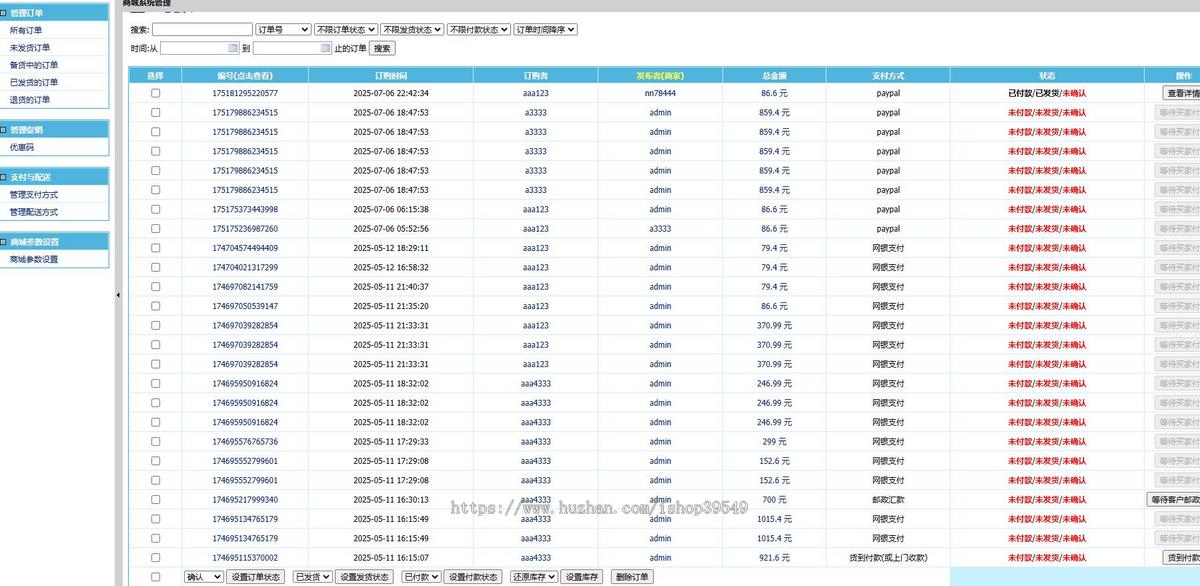Click the 设置发货状态 button

[x=365, y=577]
